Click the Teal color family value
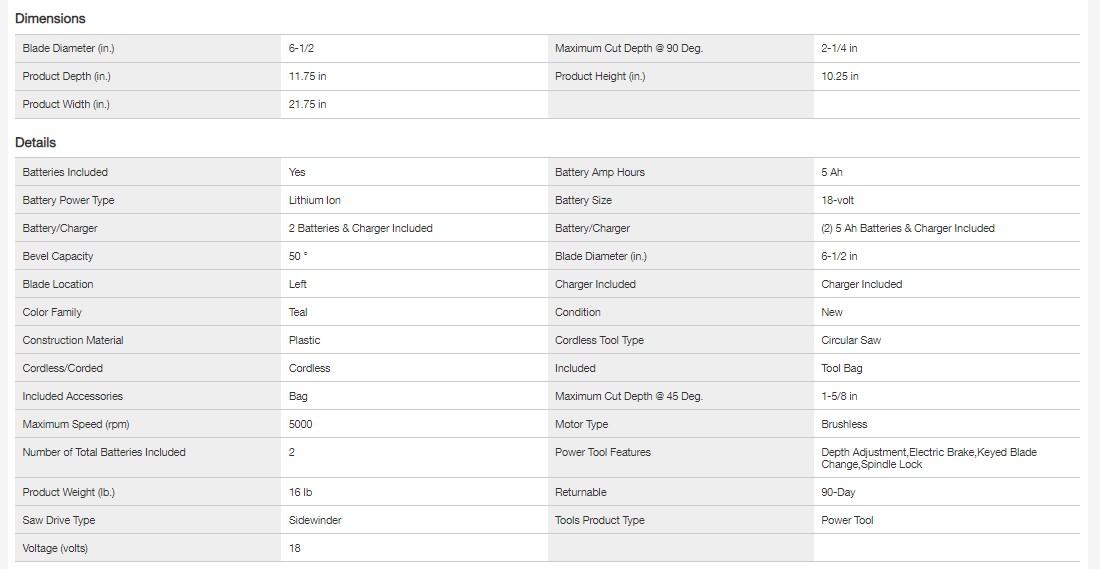 [x=298, y=312]
